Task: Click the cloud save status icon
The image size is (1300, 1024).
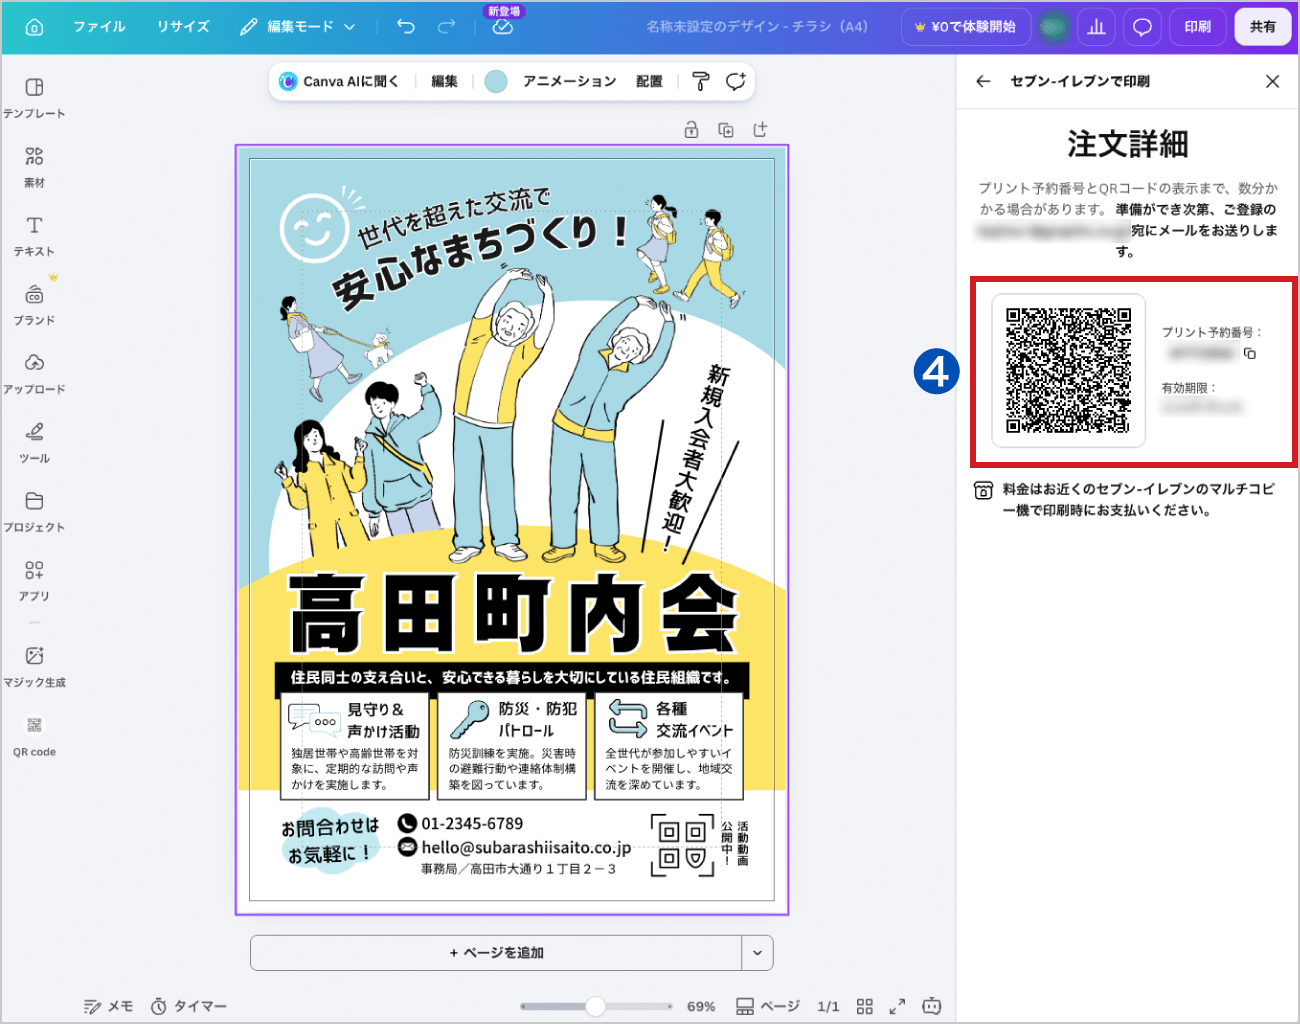Action: [503, 27]
